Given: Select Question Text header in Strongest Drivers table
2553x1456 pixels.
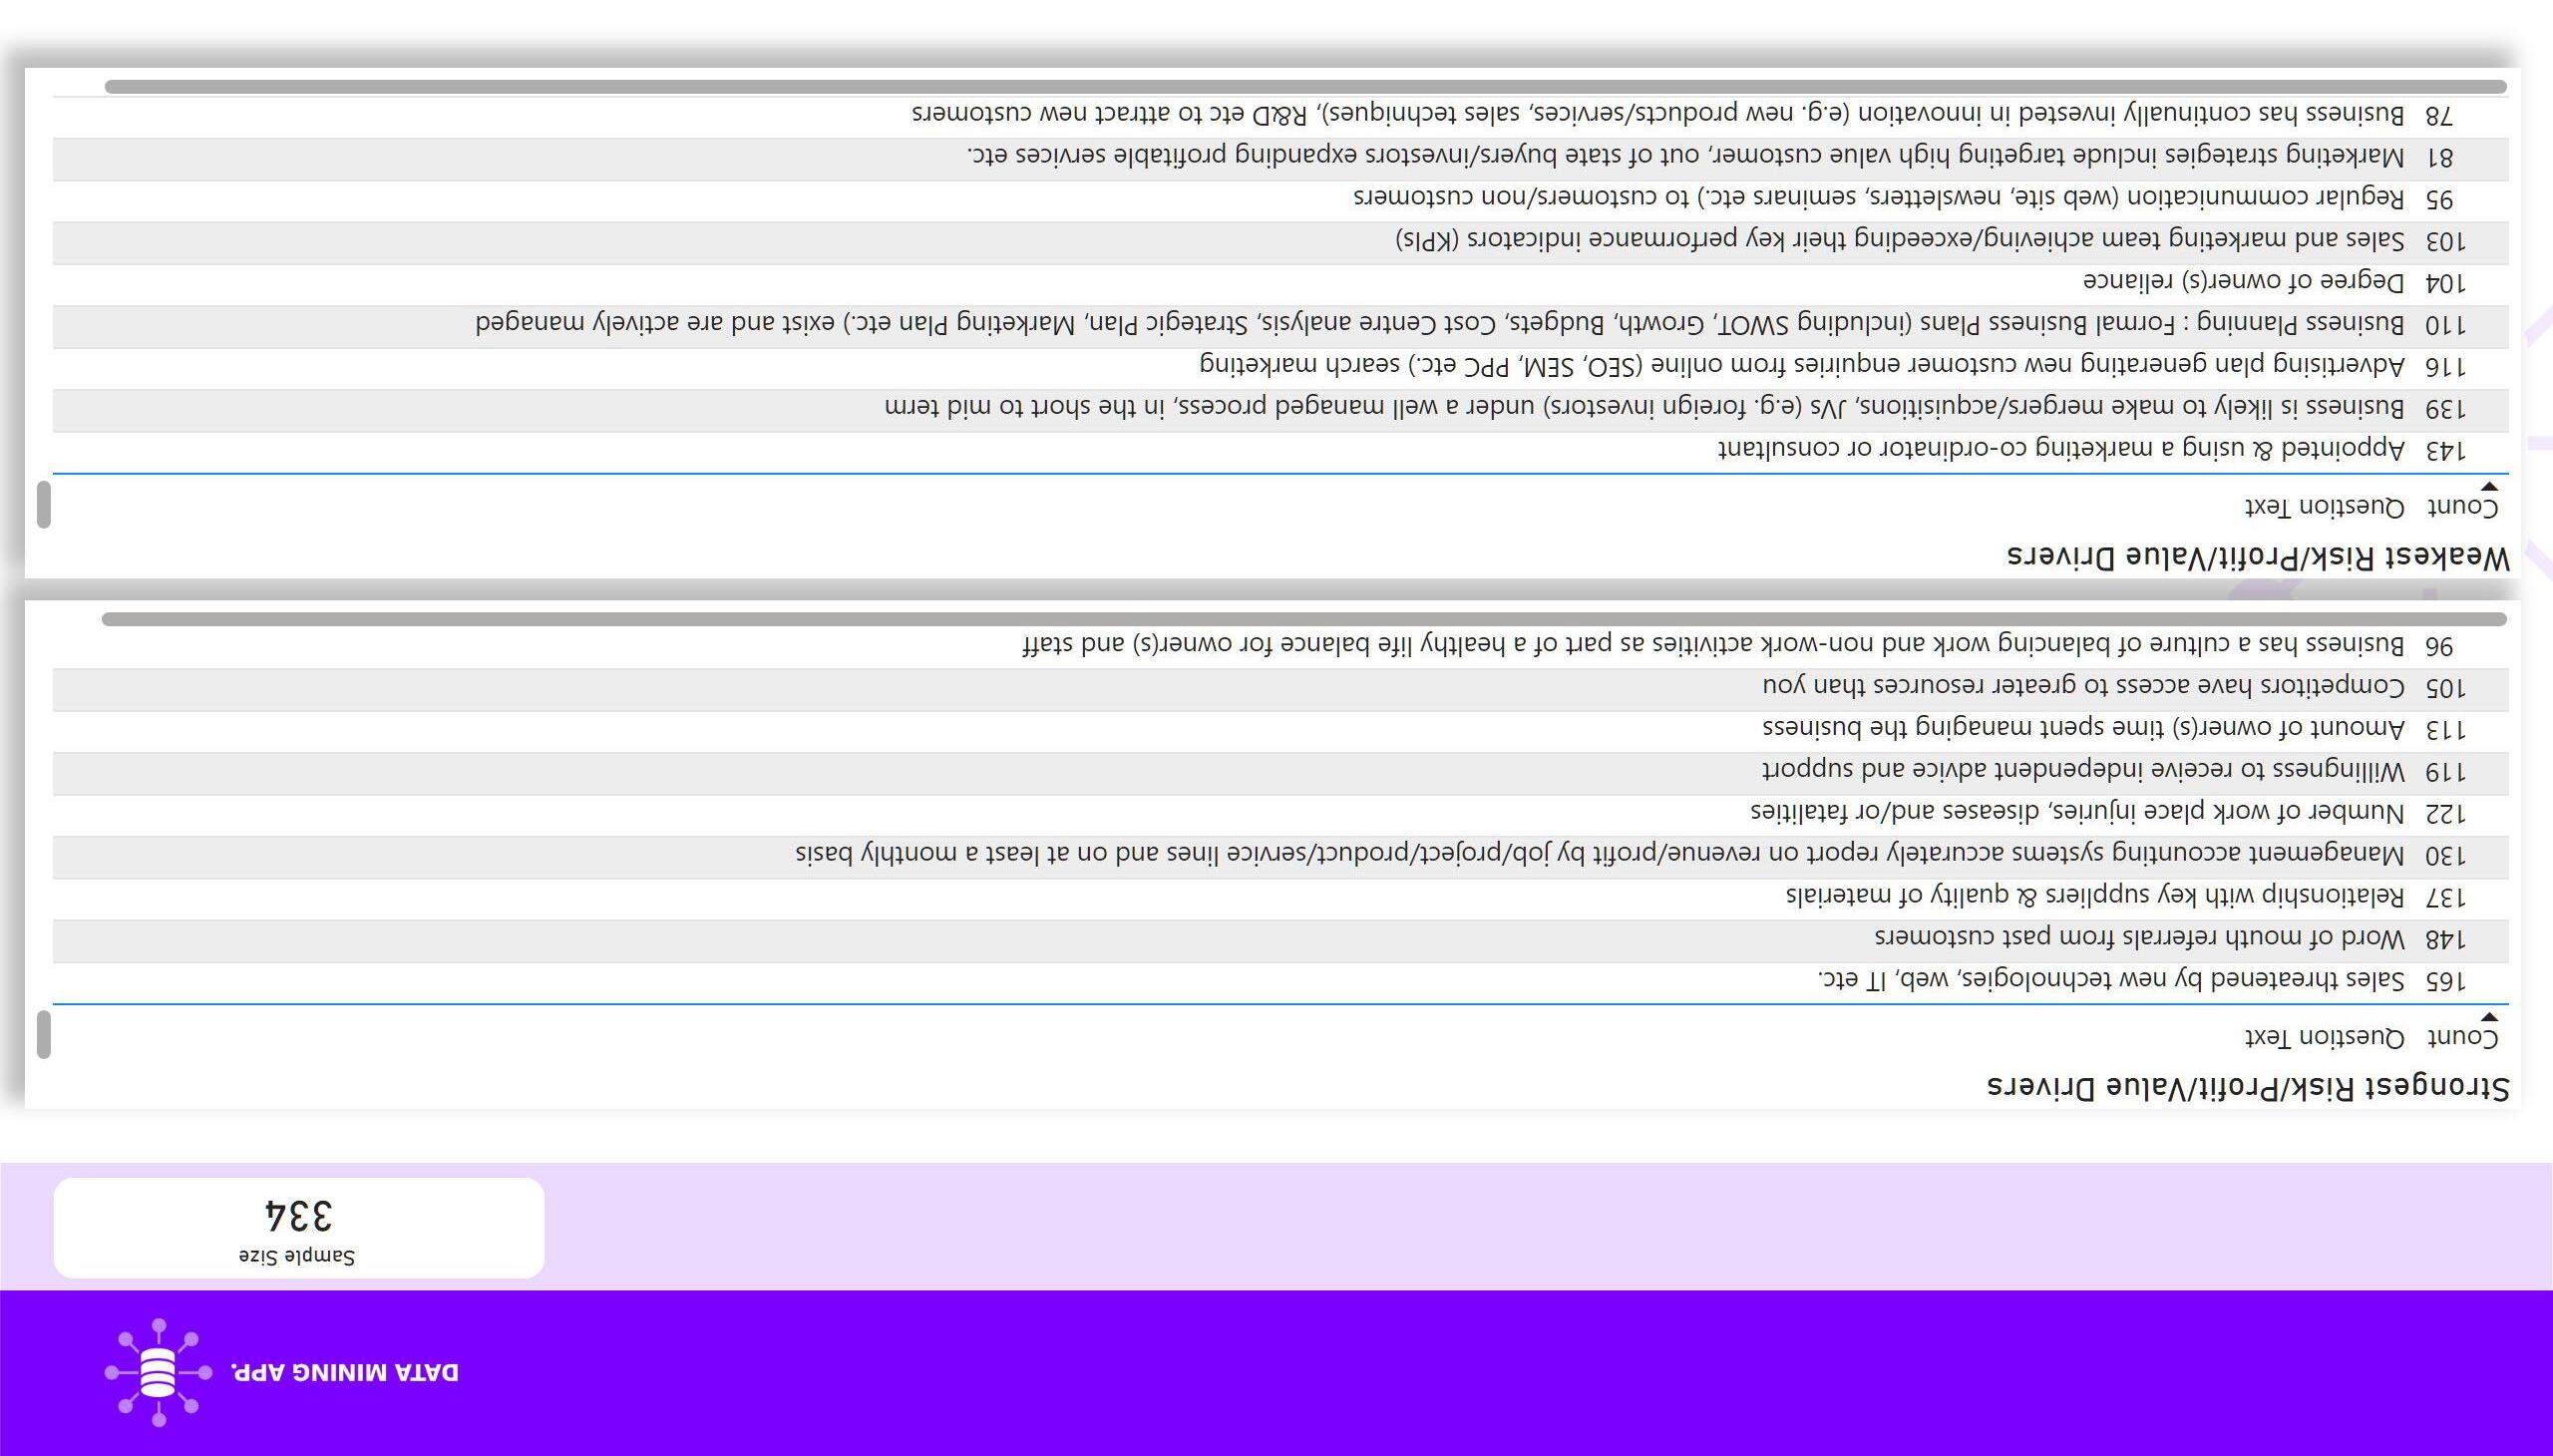Looking at the screenshot, I should pyautogui.click(x=2325, y=1038).
